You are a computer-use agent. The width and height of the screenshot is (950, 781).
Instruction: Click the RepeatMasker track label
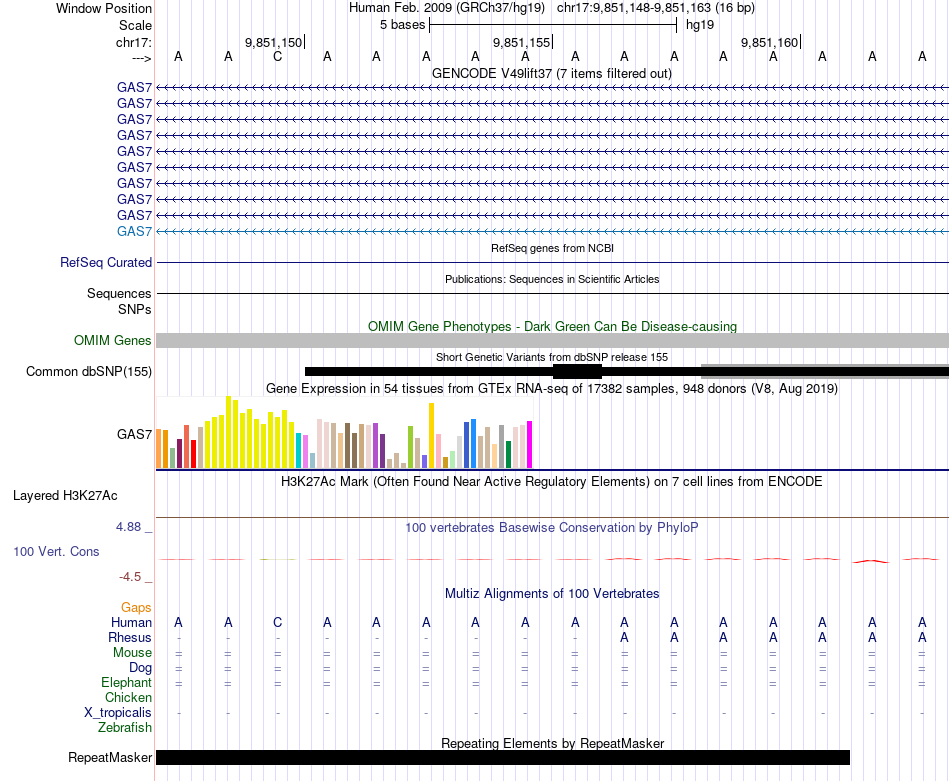click(110, 757)
